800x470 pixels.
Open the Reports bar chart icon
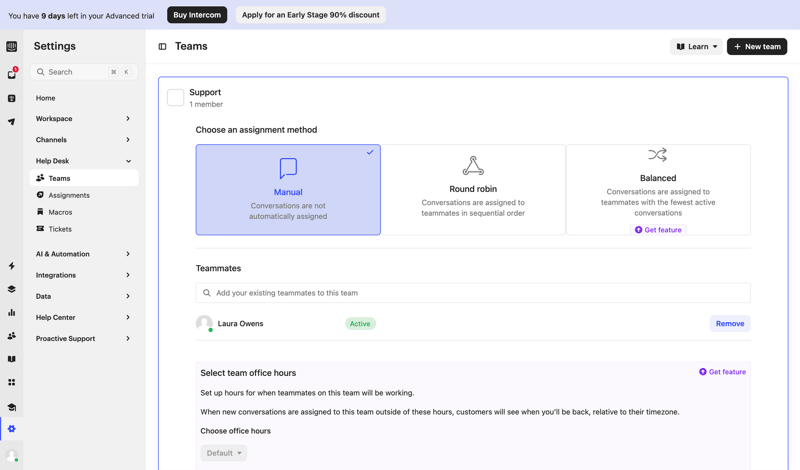click(11, 312)
